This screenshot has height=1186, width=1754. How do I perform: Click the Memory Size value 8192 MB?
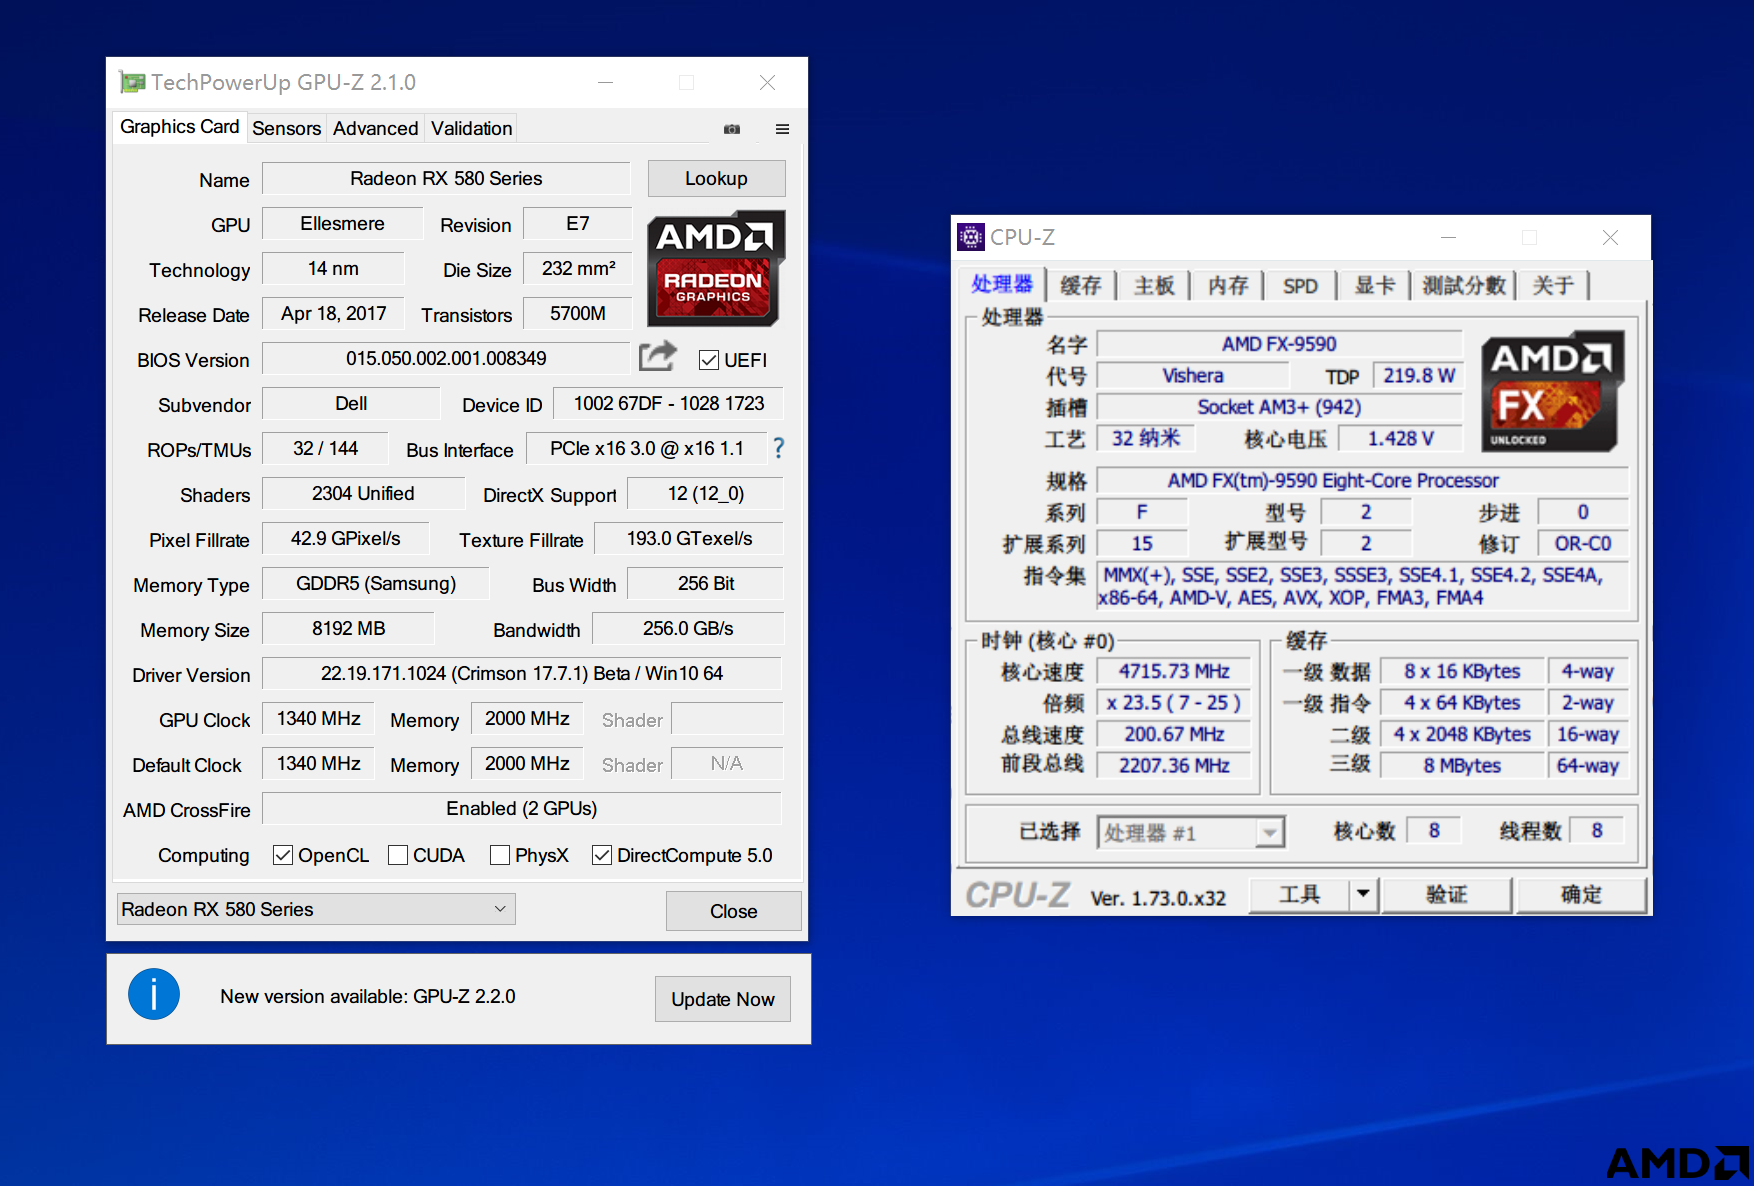tap(348, 628)
